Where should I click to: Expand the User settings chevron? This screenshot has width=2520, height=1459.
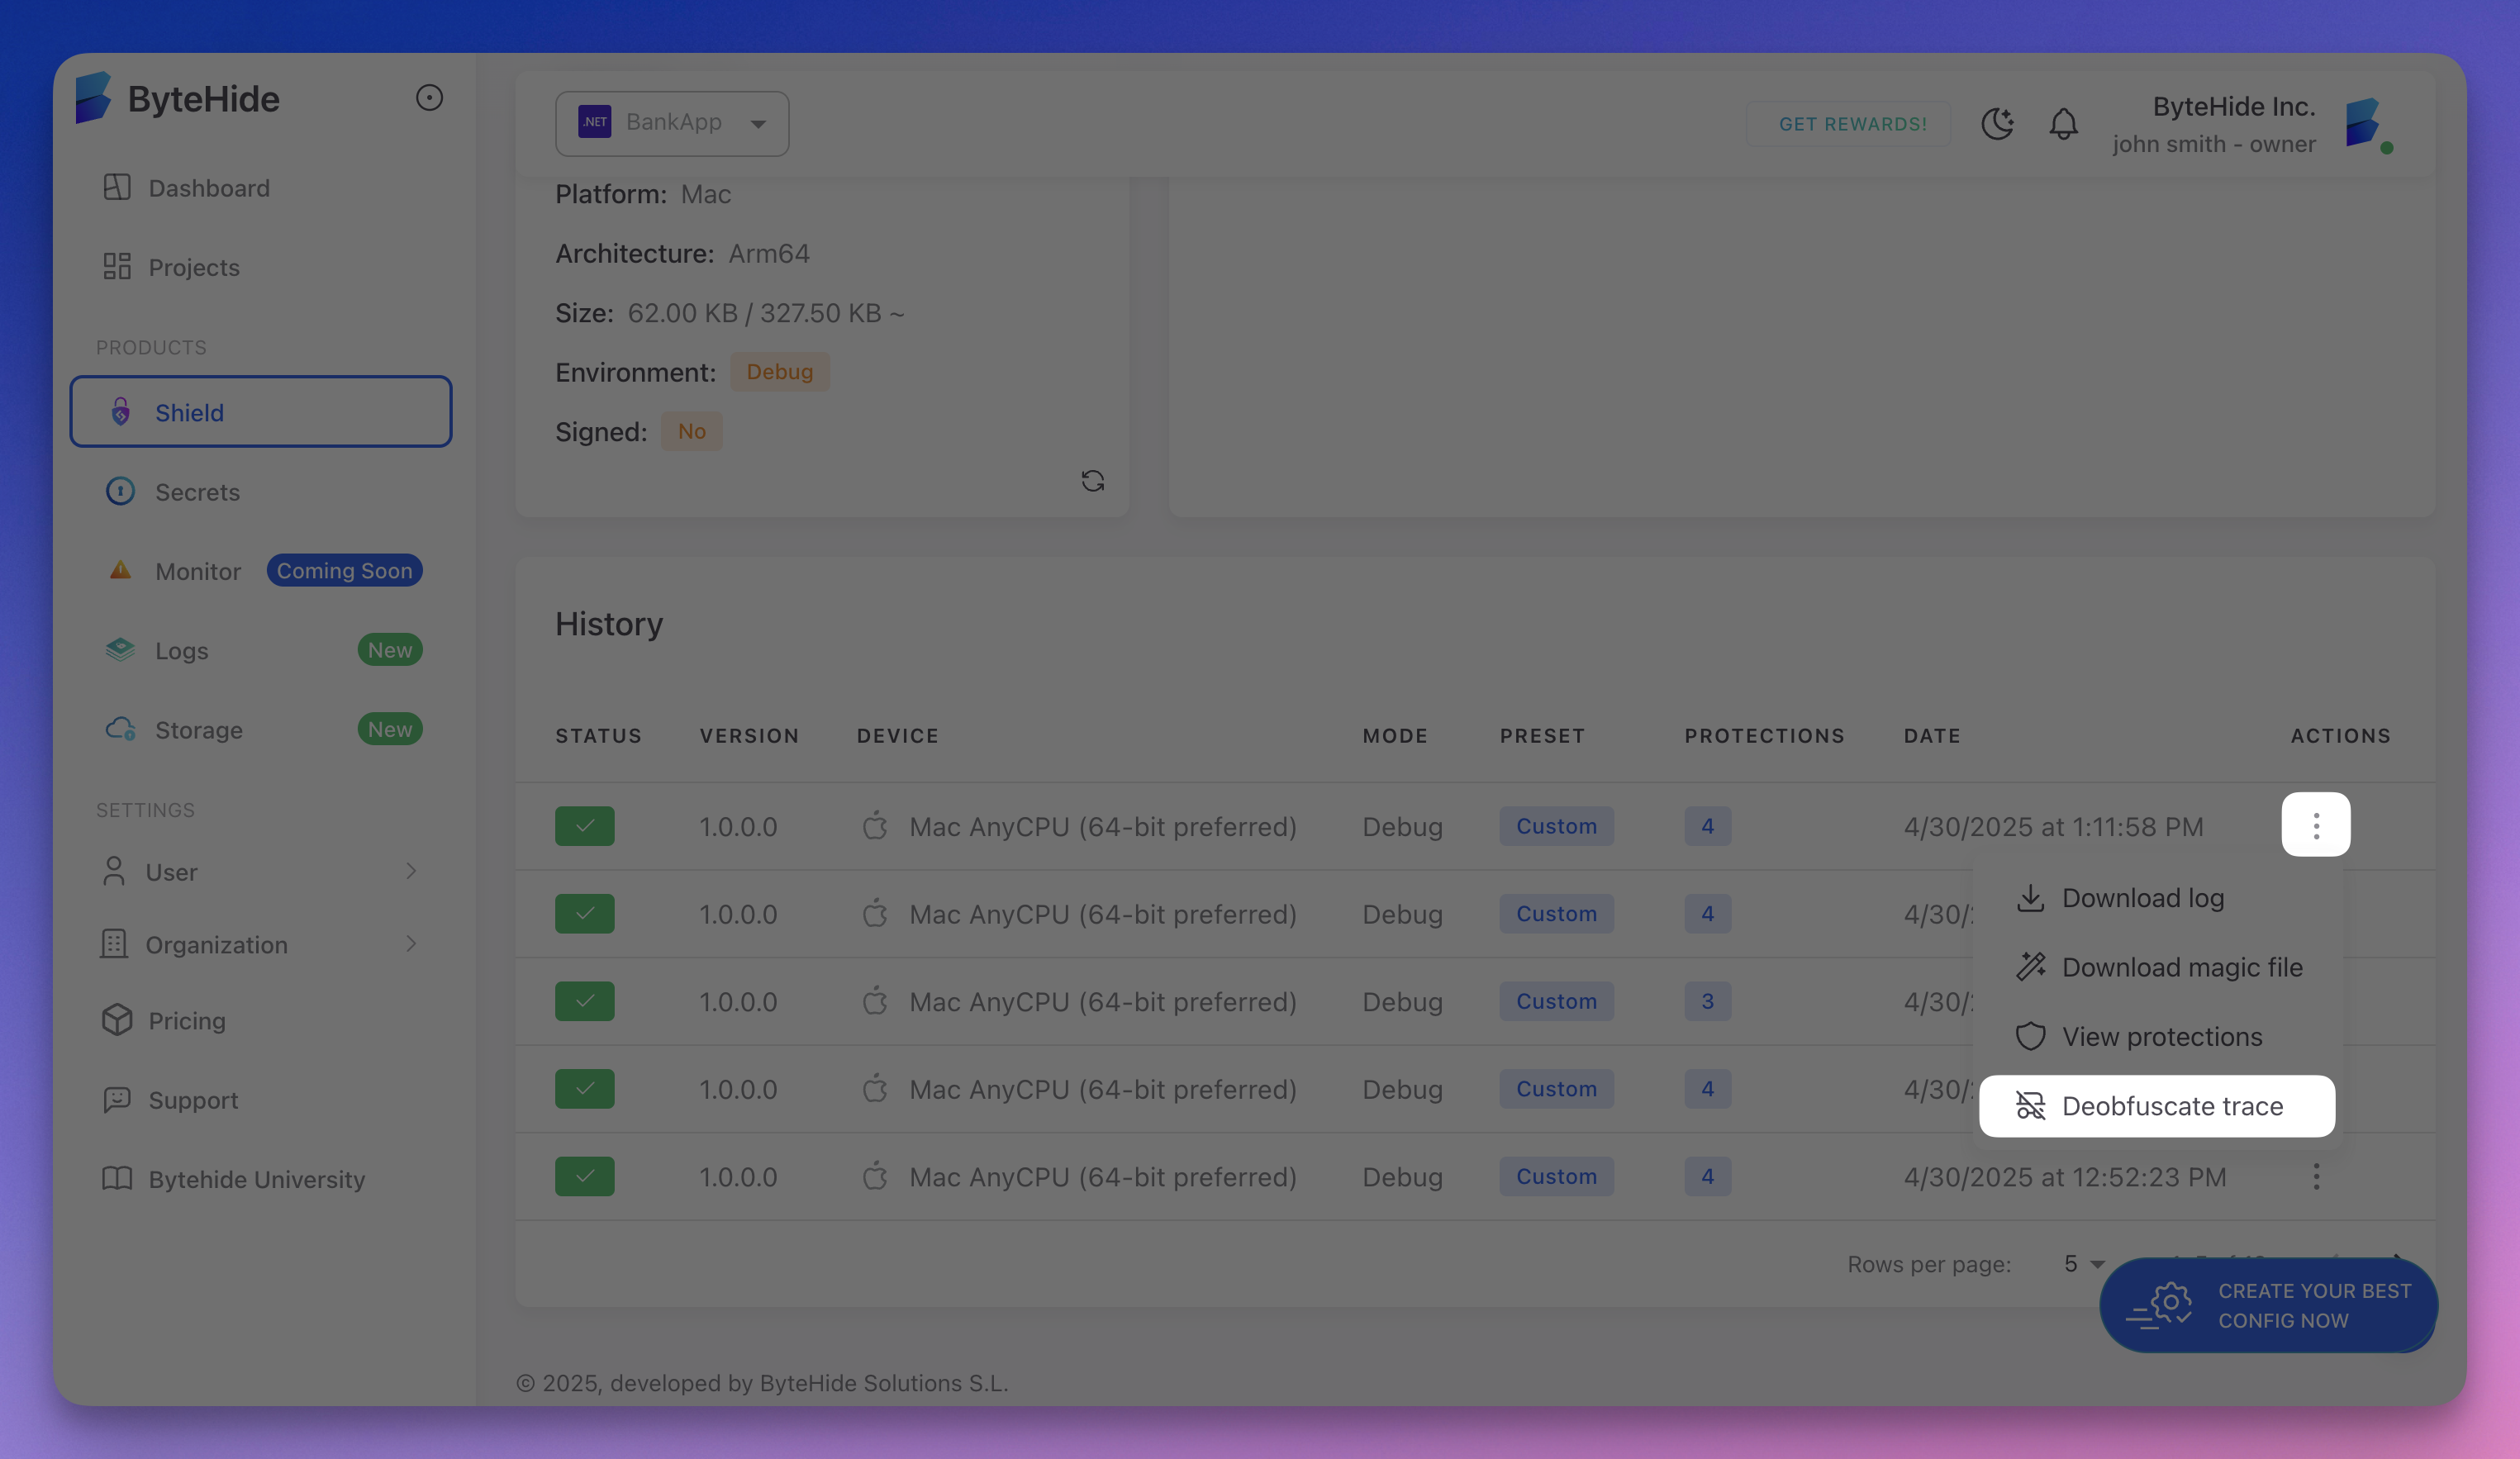[410, 871]
